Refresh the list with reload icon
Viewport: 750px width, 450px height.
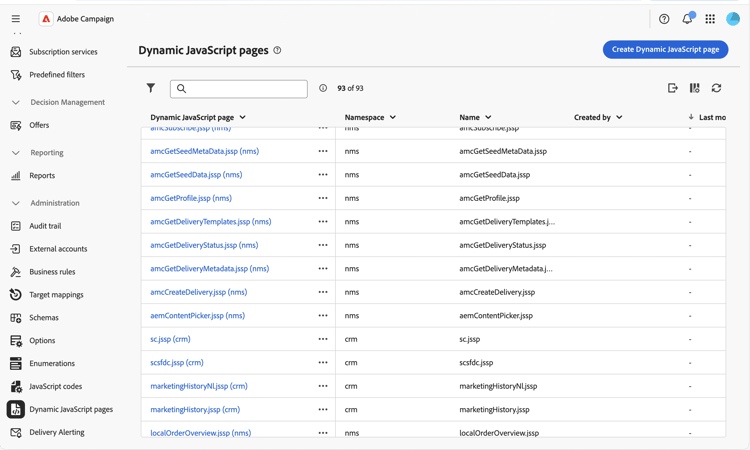tap(716, 88)
